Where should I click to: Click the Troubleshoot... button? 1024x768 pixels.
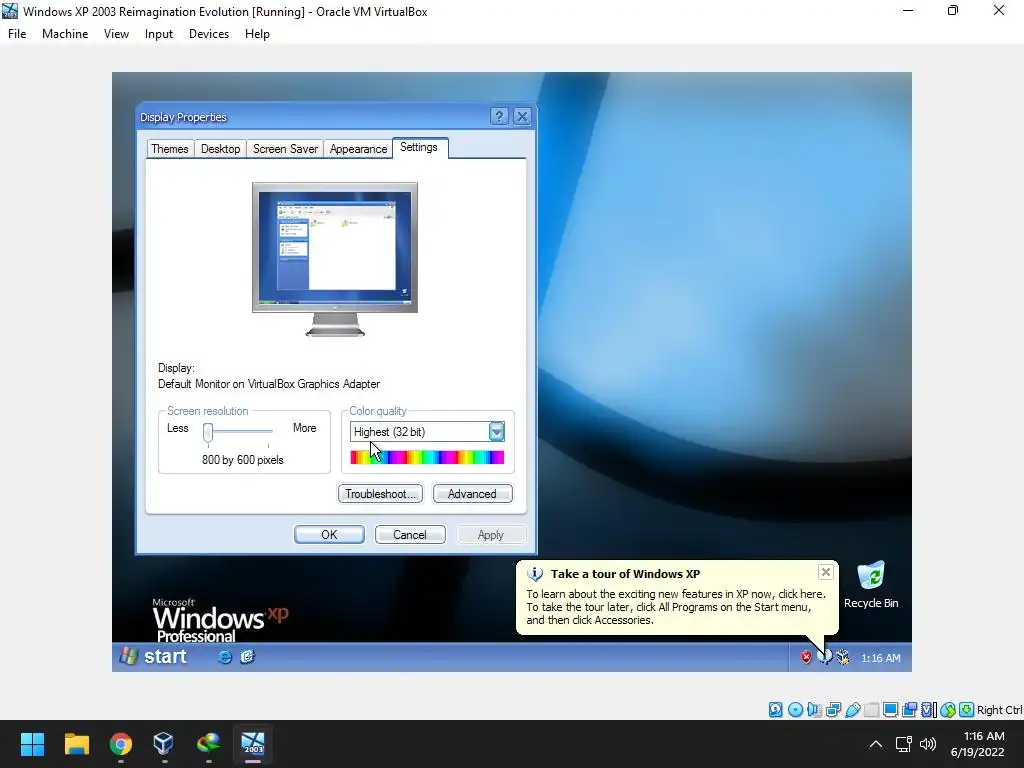tap(380, 494)
